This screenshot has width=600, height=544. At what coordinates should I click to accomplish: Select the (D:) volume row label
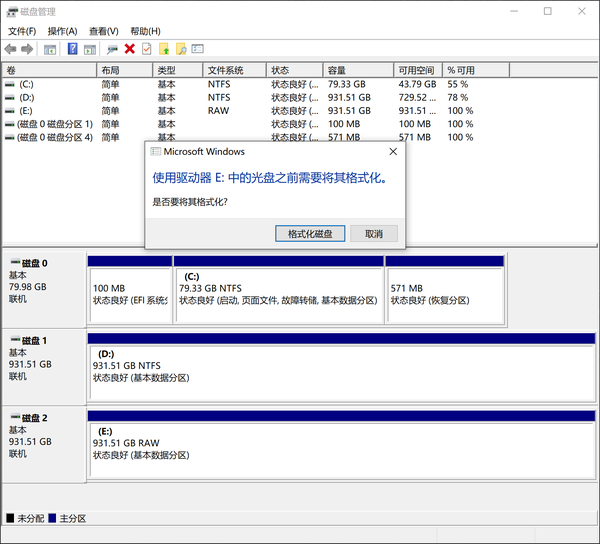tap(27, 98)
